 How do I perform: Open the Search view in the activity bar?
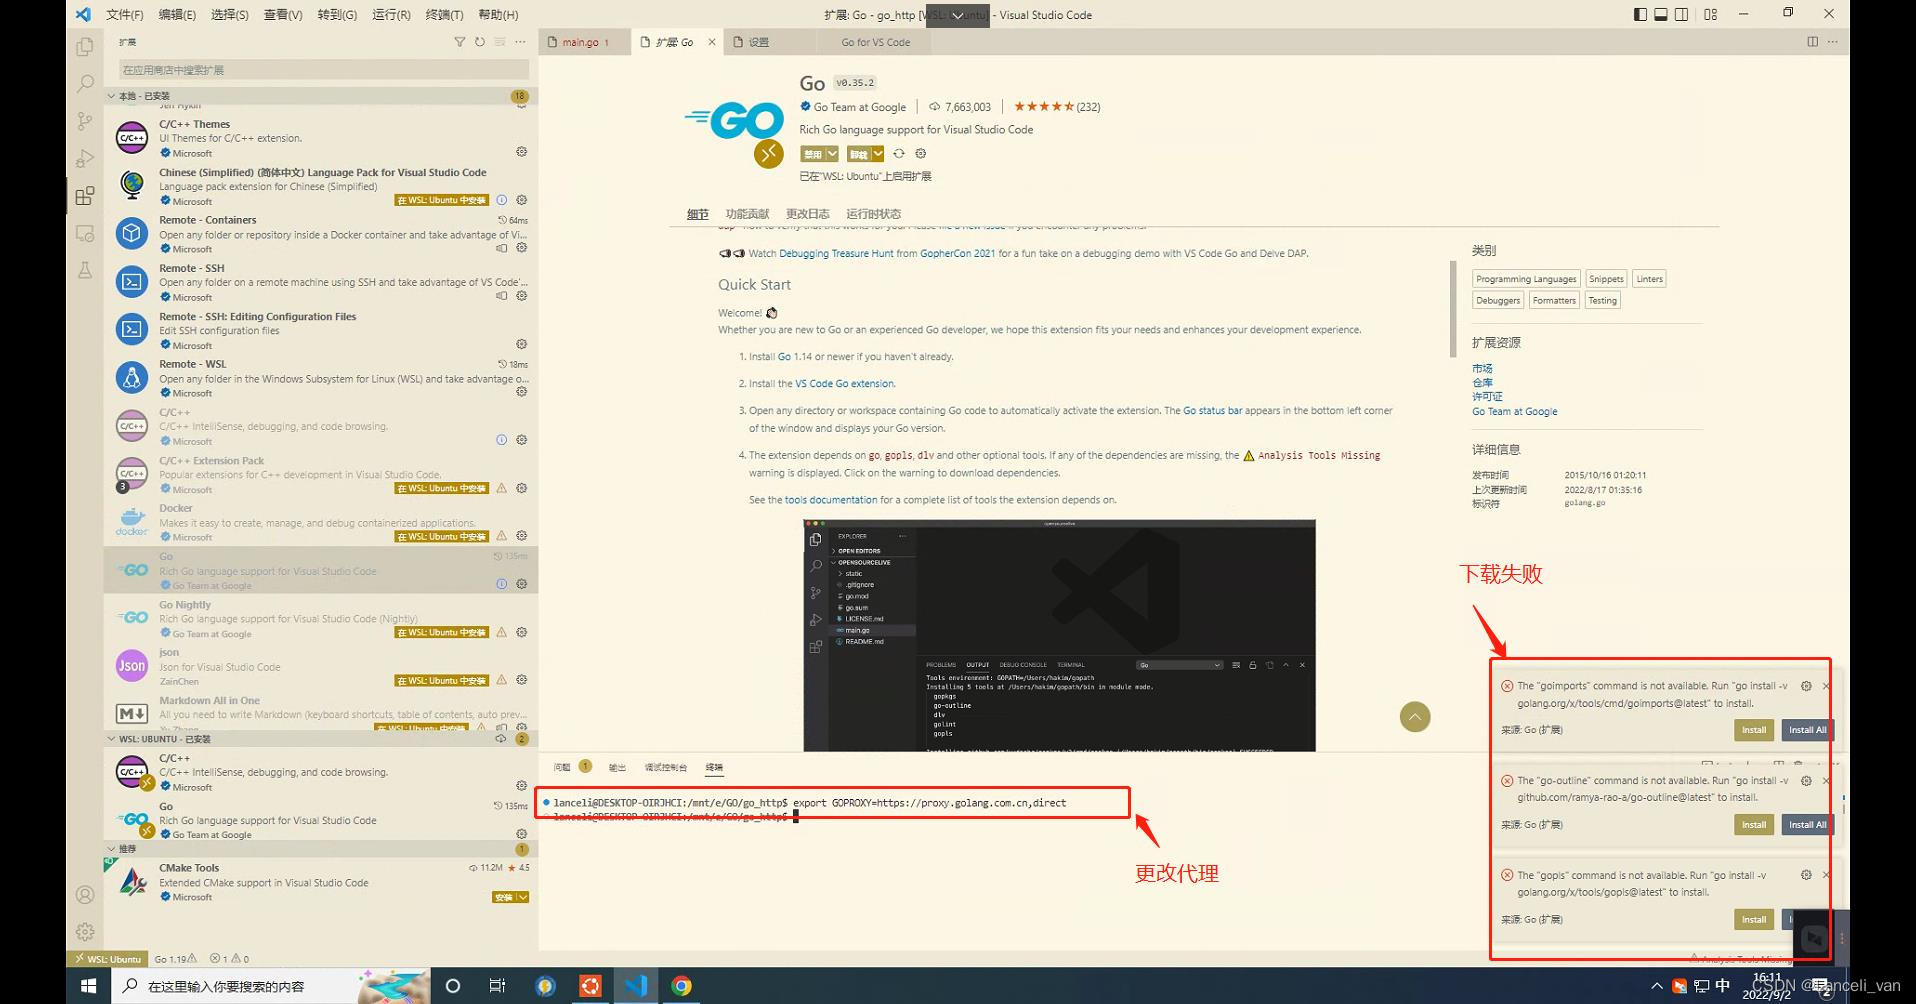(84, 84)
